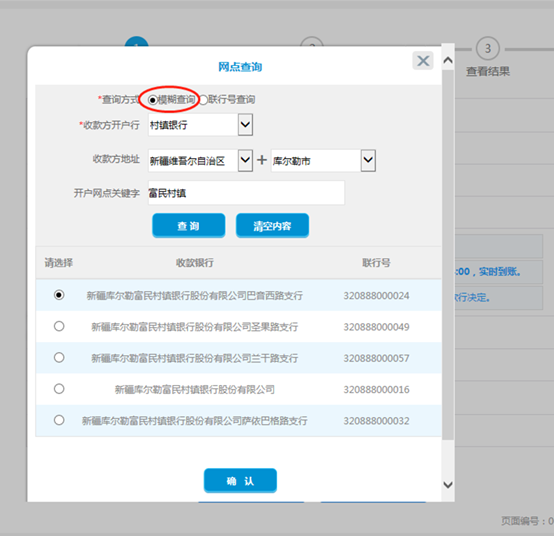Click the scrollbar up arrow icon
554x536 pixels.
448,60
